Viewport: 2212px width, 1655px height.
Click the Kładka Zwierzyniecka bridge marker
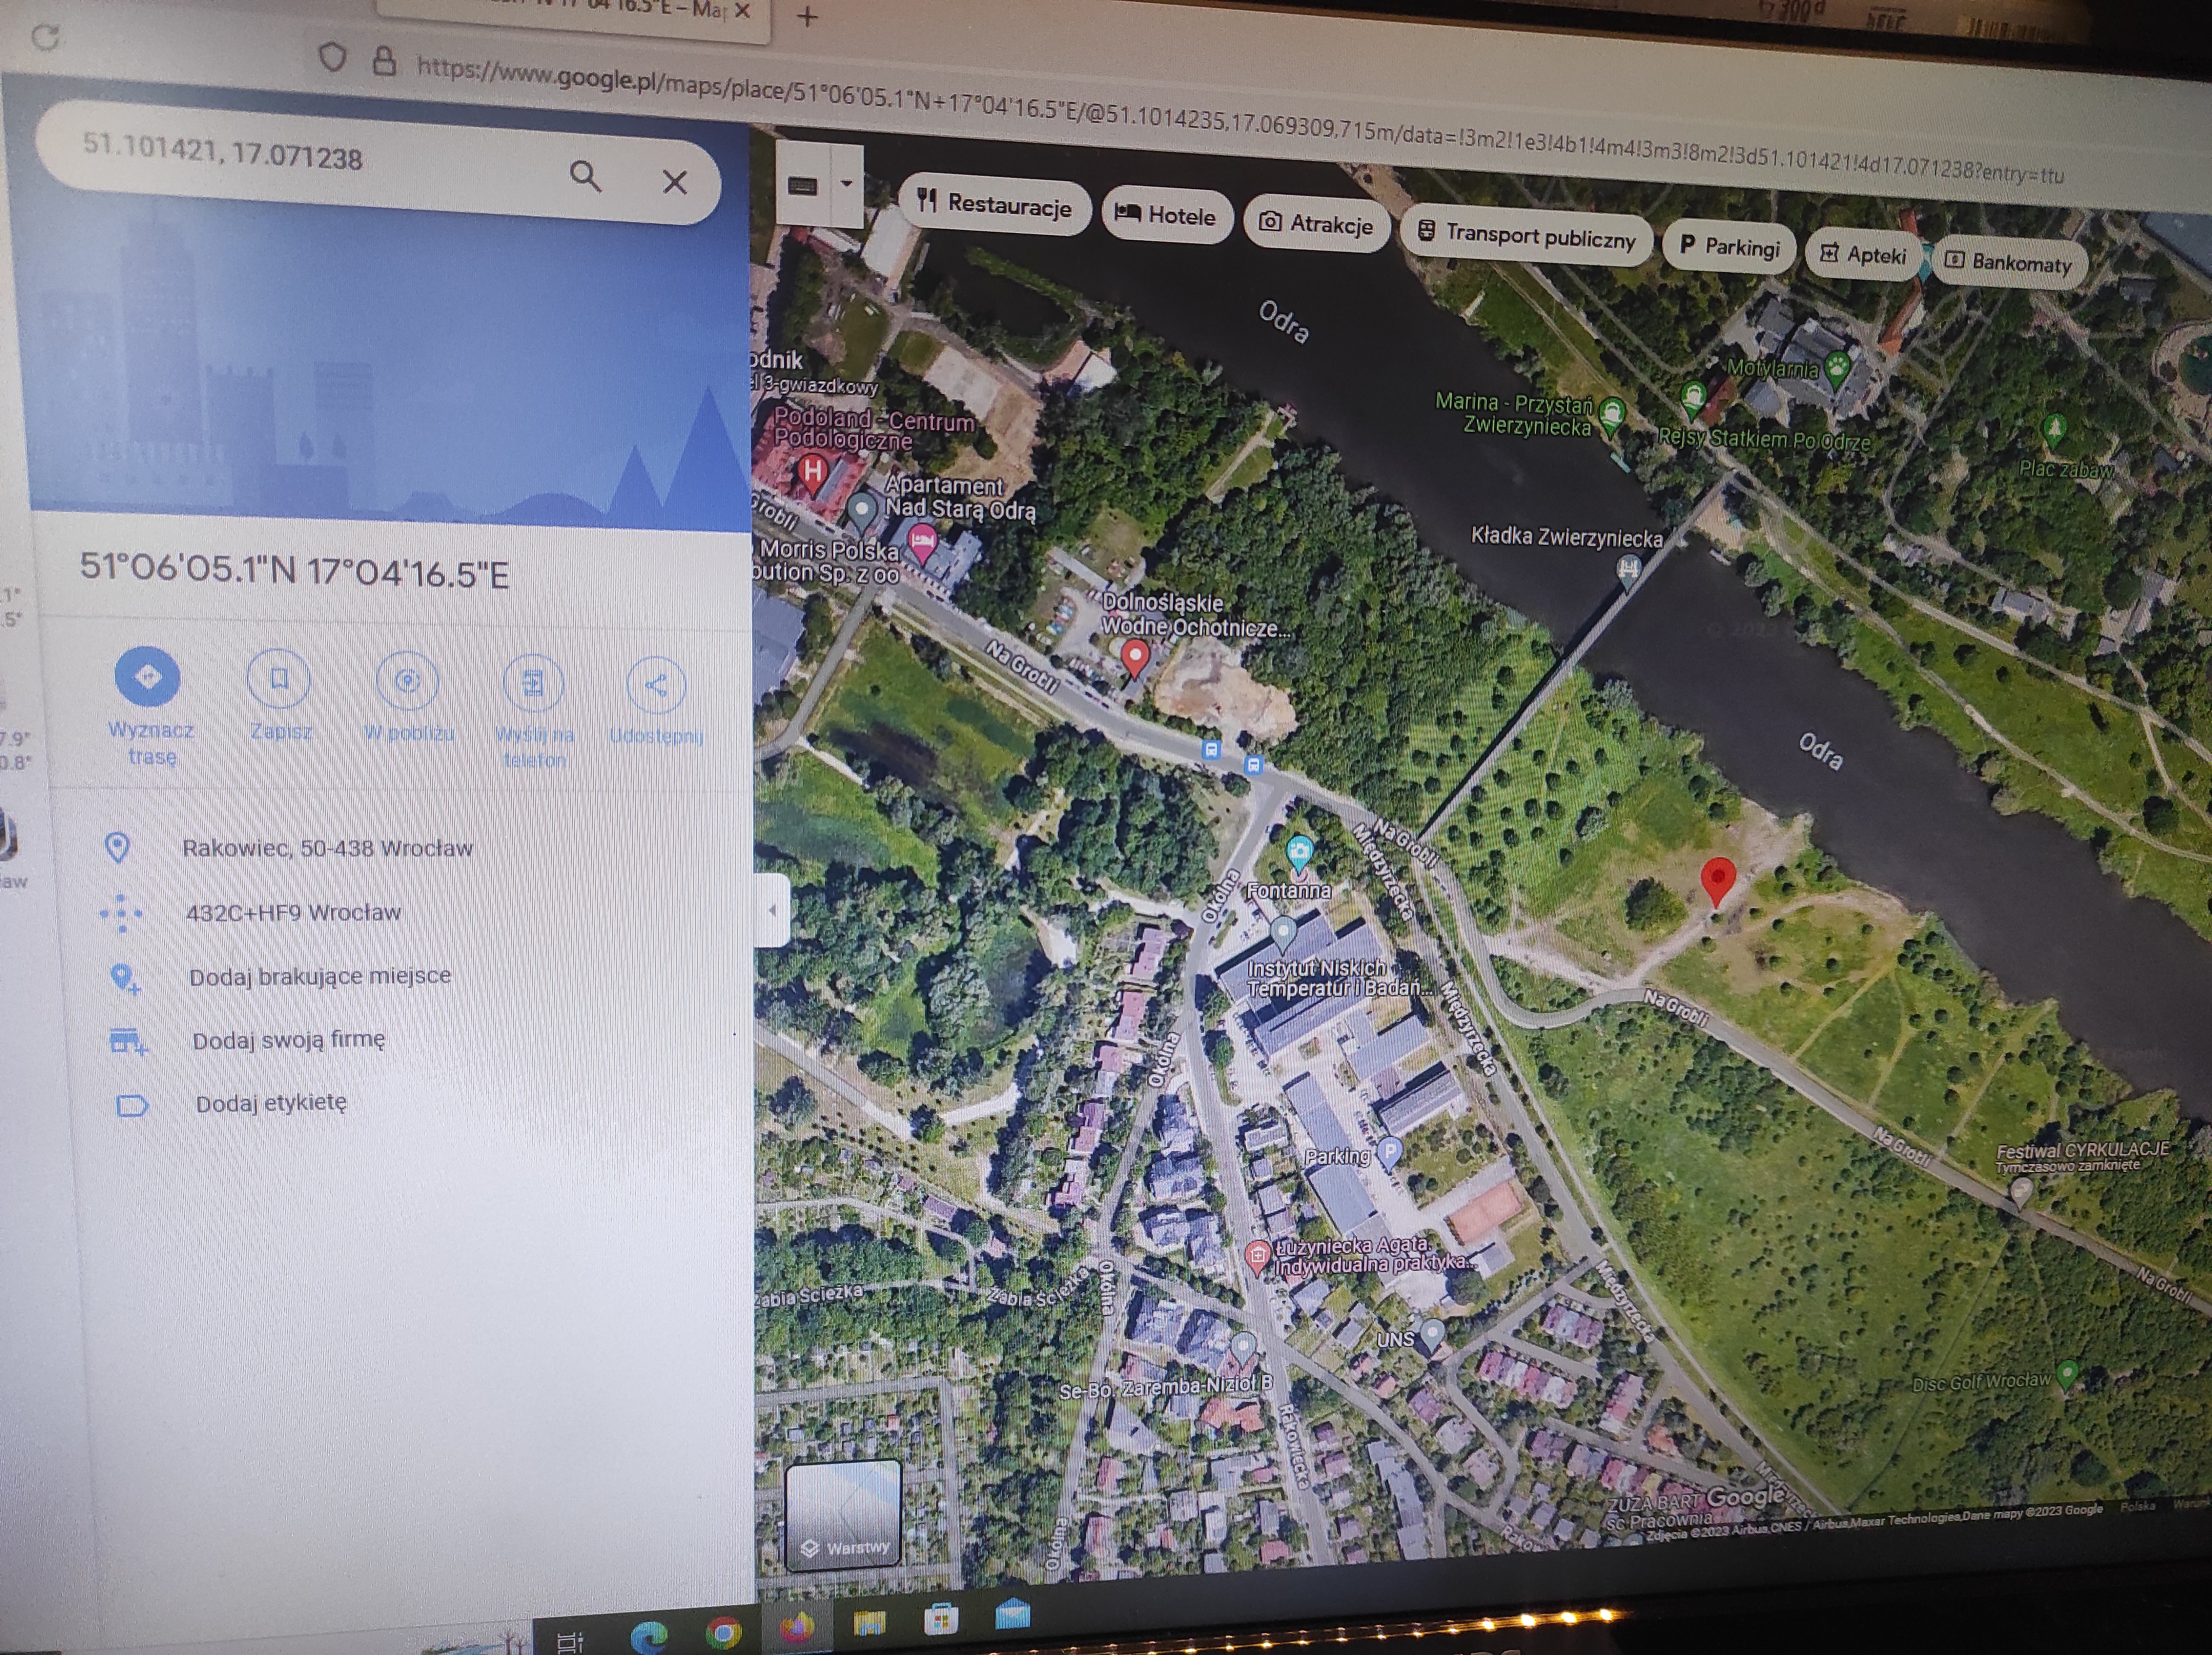(x=1628, y=569)
